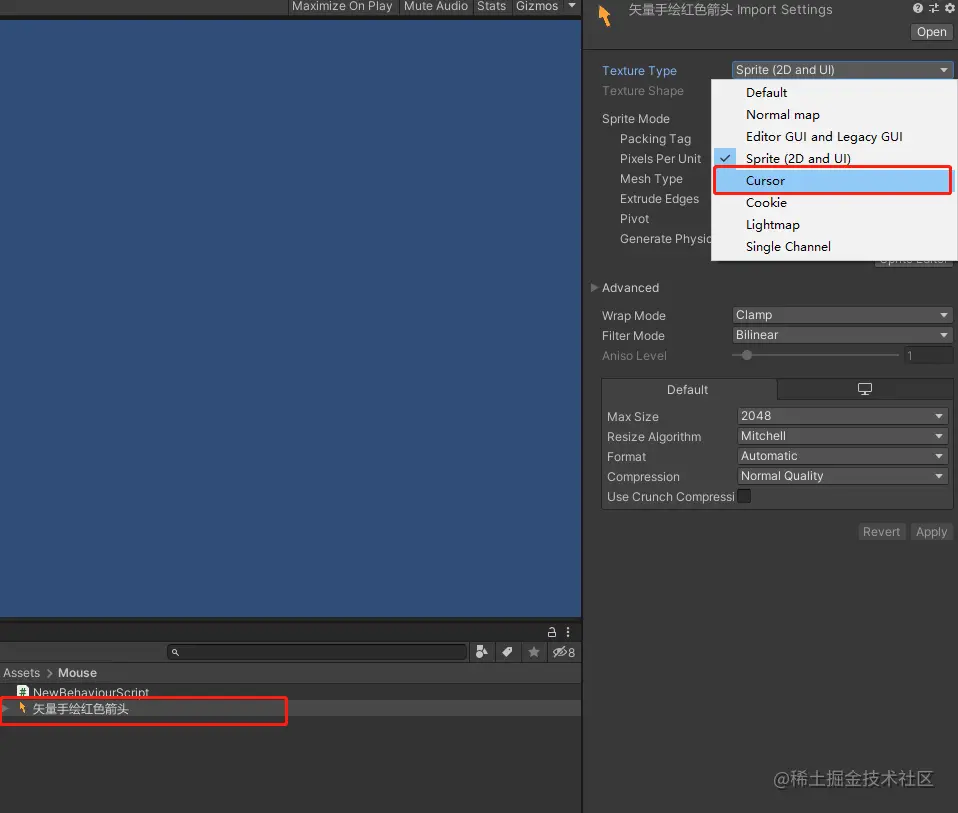Screen dimensions: 958x813
Task: Enable the Use Crunch Compression checkbox
Action: click(x=744, y=496)
